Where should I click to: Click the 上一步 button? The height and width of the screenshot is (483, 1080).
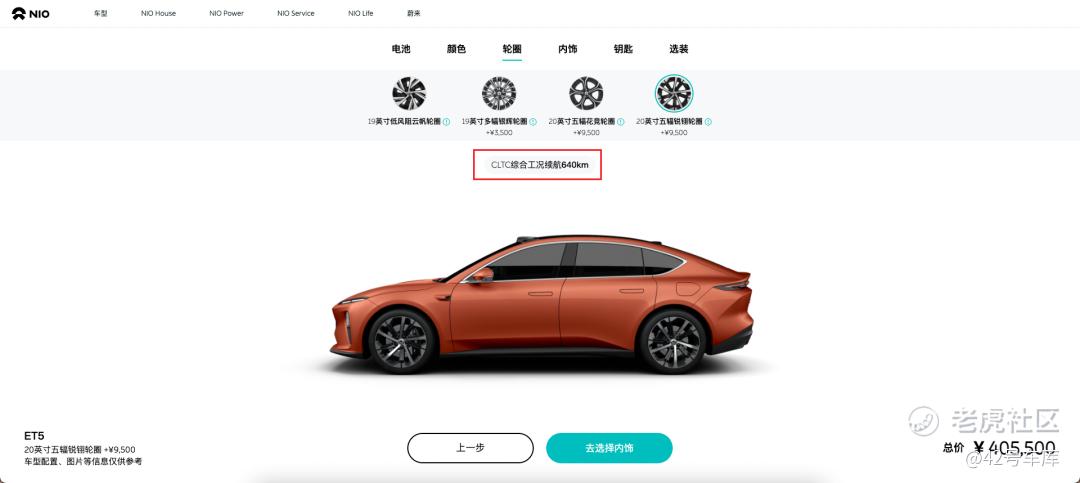pyautogui.click(x=470, y=448)
